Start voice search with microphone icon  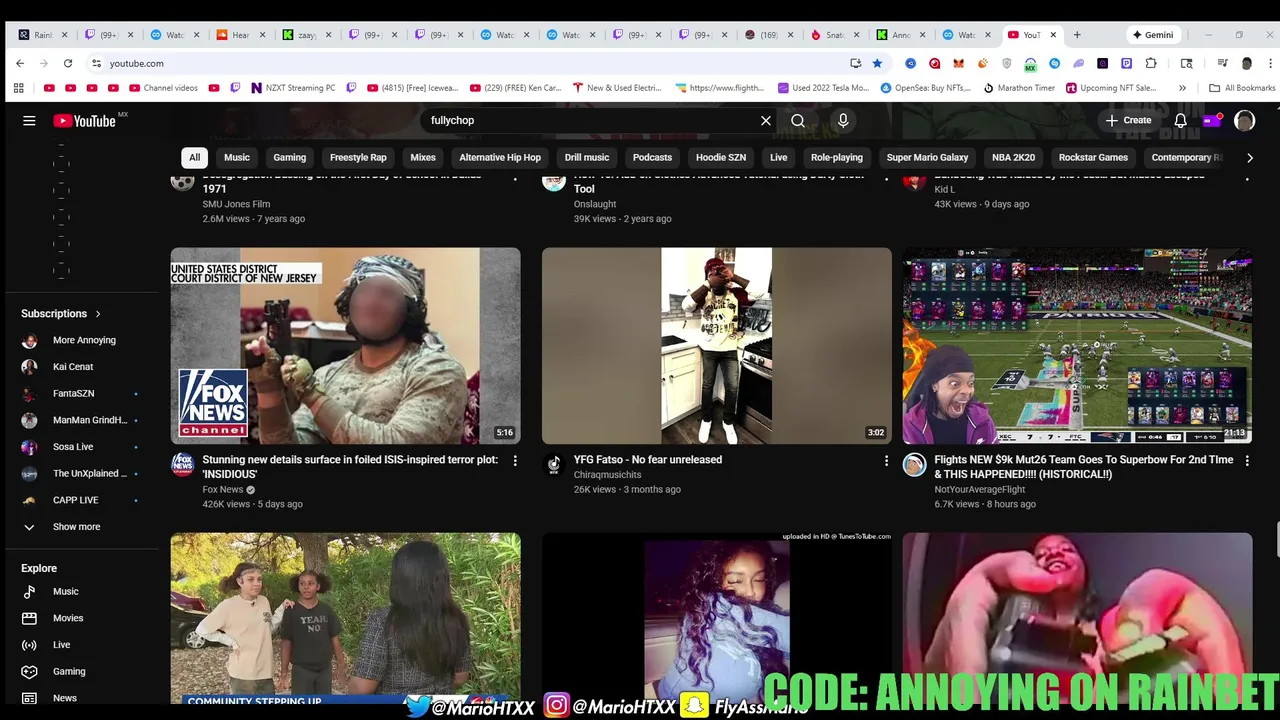(843, 120)
